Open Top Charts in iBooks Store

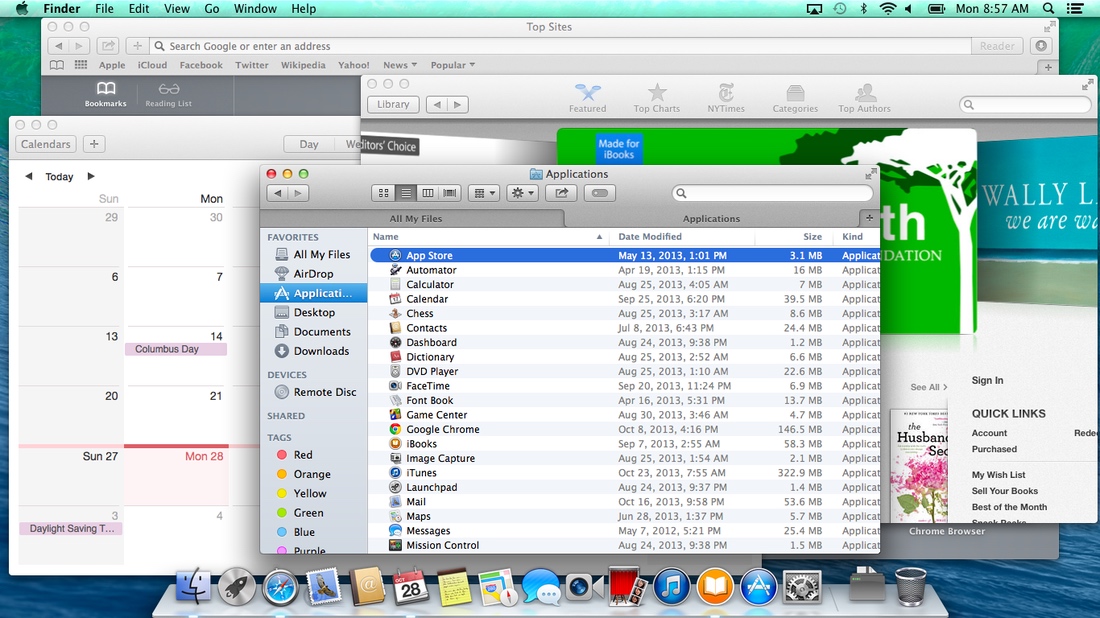[657, 98]
